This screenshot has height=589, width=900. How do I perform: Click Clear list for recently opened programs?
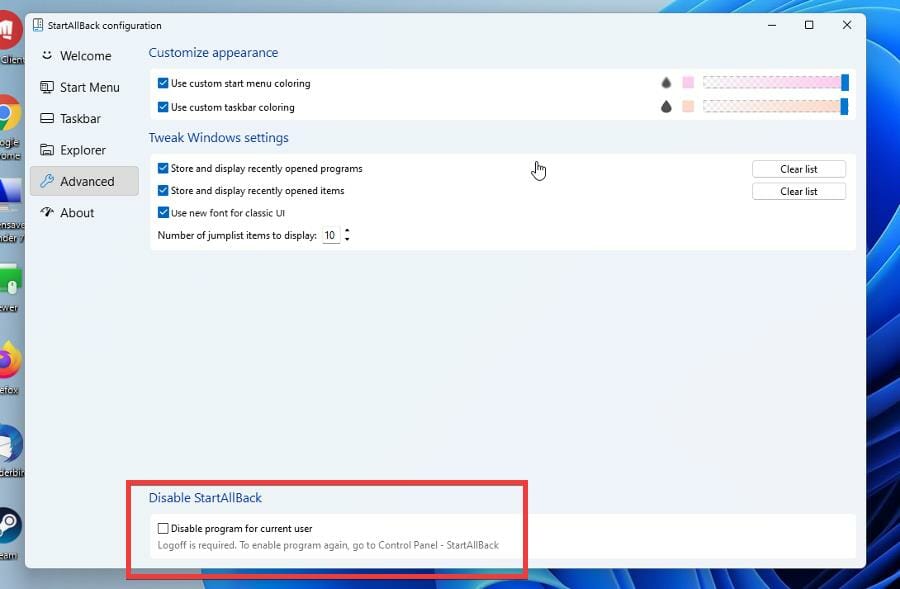[798, 168]
